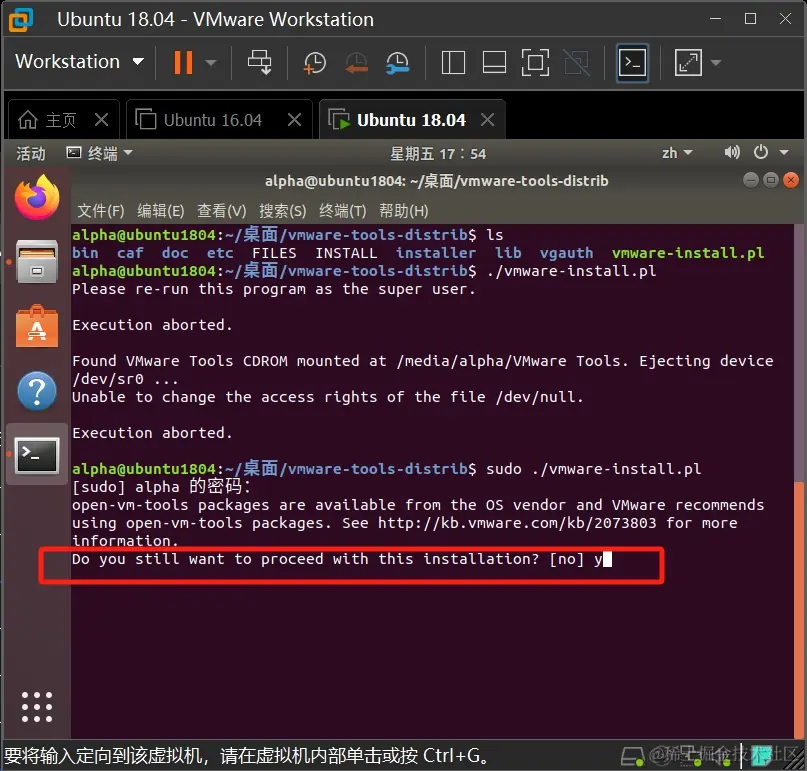Click the volume icon in the top bar
807x771 pixels.
point(732,152)
